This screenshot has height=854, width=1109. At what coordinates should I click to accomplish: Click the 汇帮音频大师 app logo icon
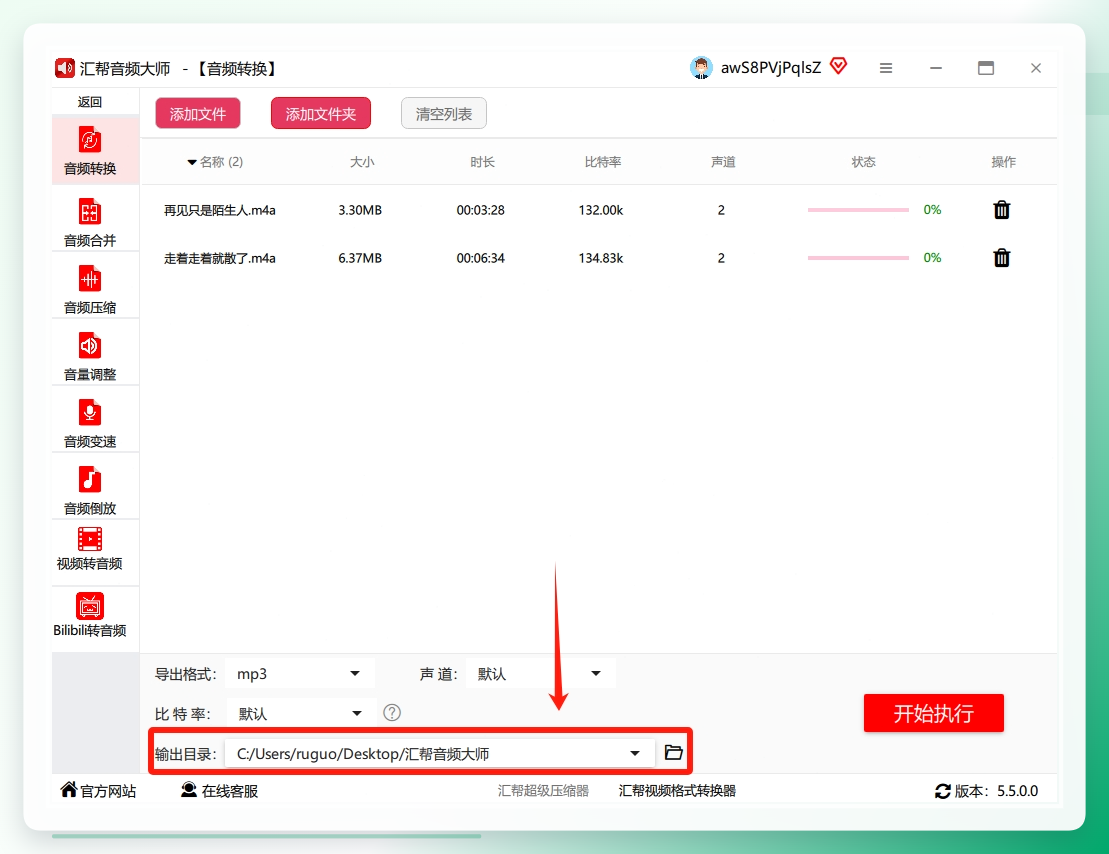(x=64, y=68)
